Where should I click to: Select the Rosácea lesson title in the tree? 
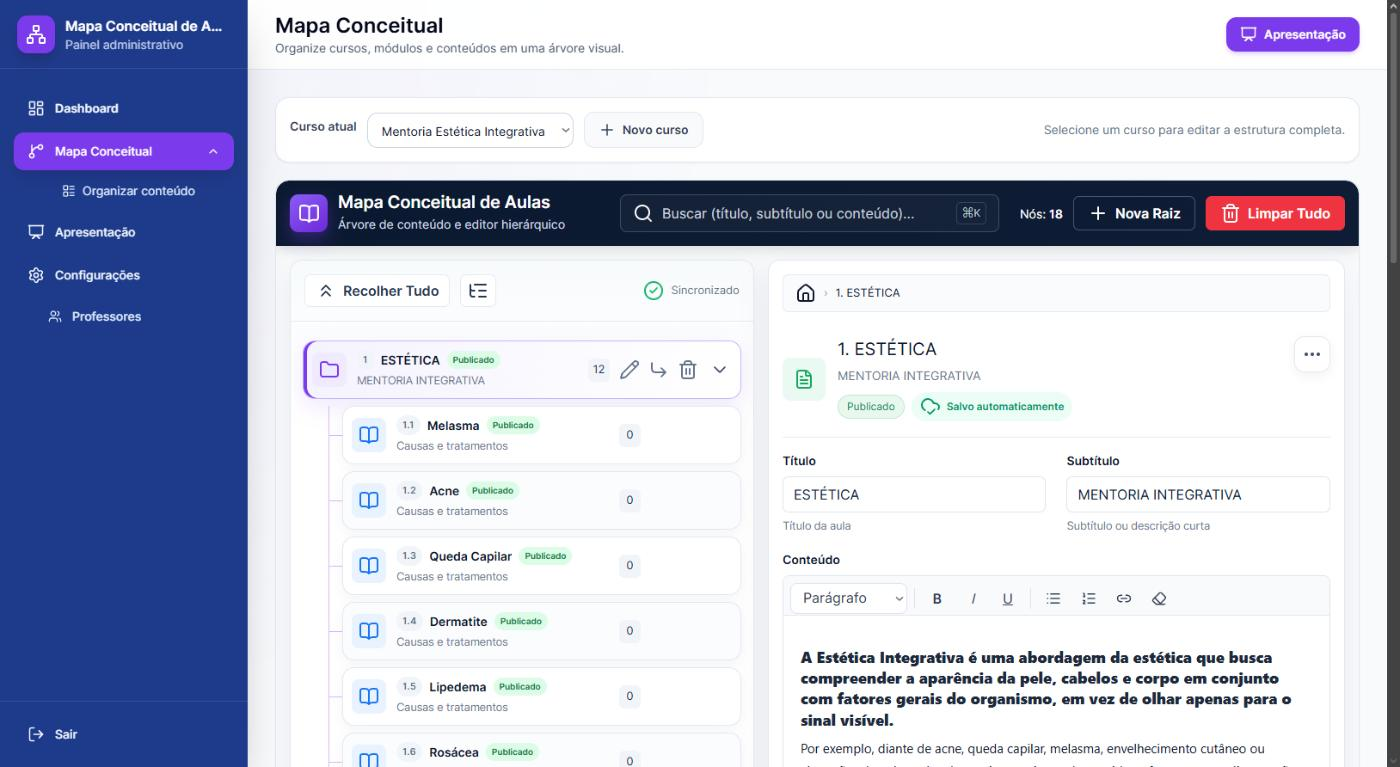(454, 752)
